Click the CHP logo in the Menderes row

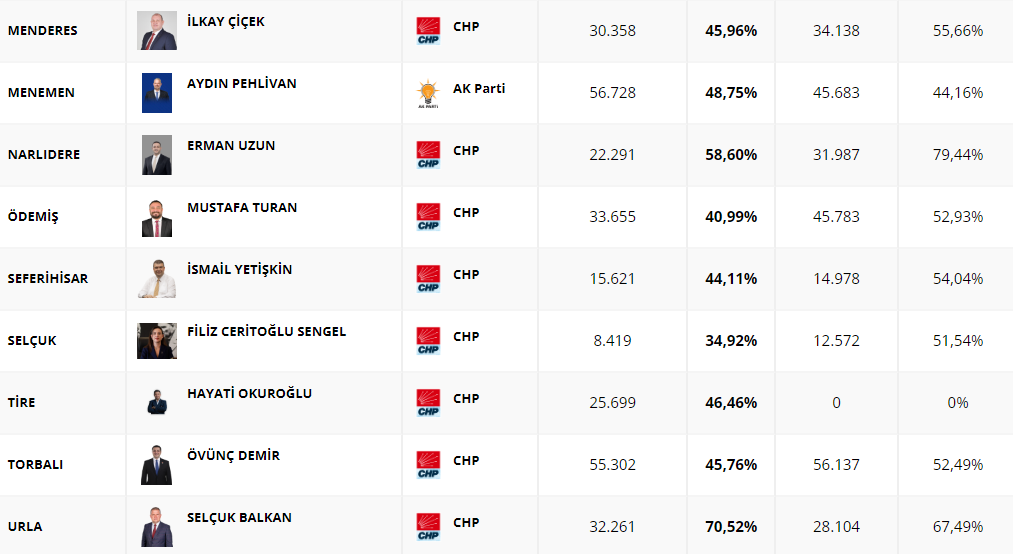tap(428, 31)
